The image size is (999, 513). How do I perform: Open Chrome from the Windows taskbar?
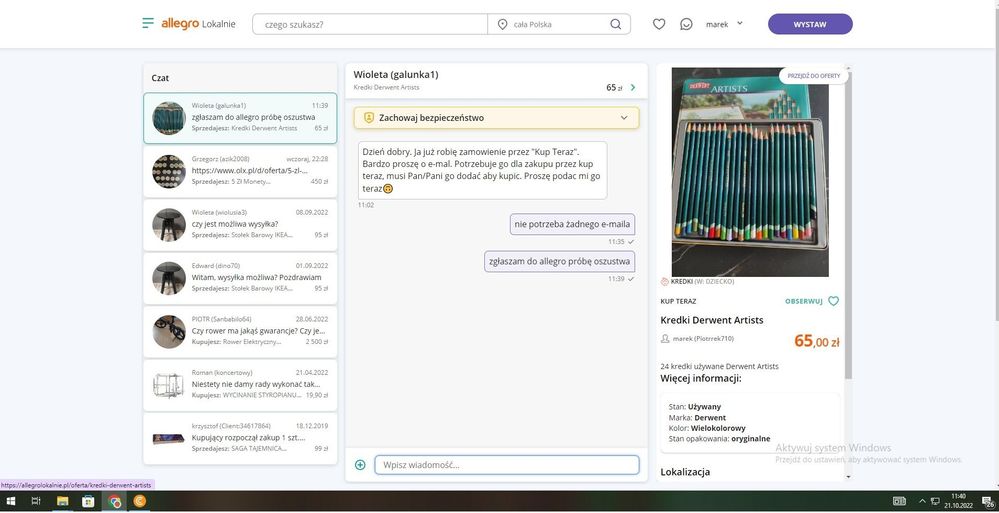[x=116, y=501]
